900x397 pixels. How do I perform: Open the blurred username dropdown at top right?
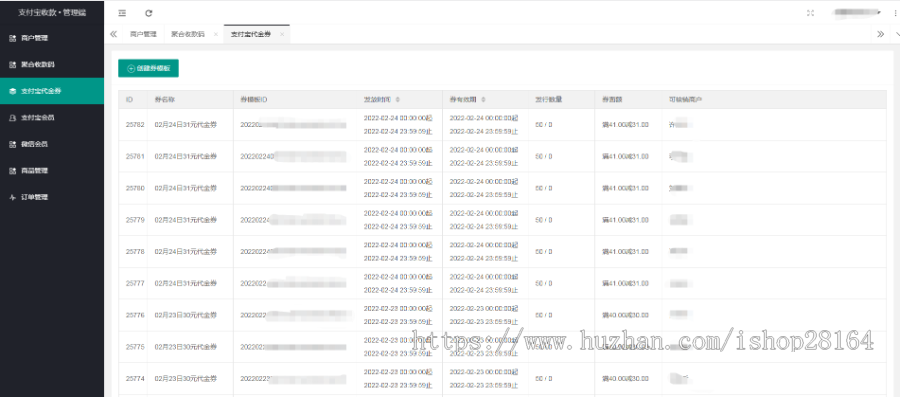(x=858, y=12)
